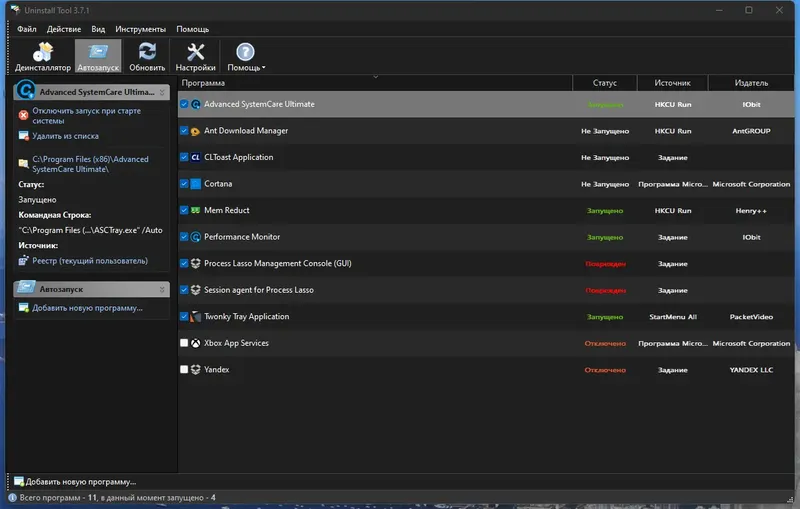Click StartMenu All source cell

click(x=672, y=317)
